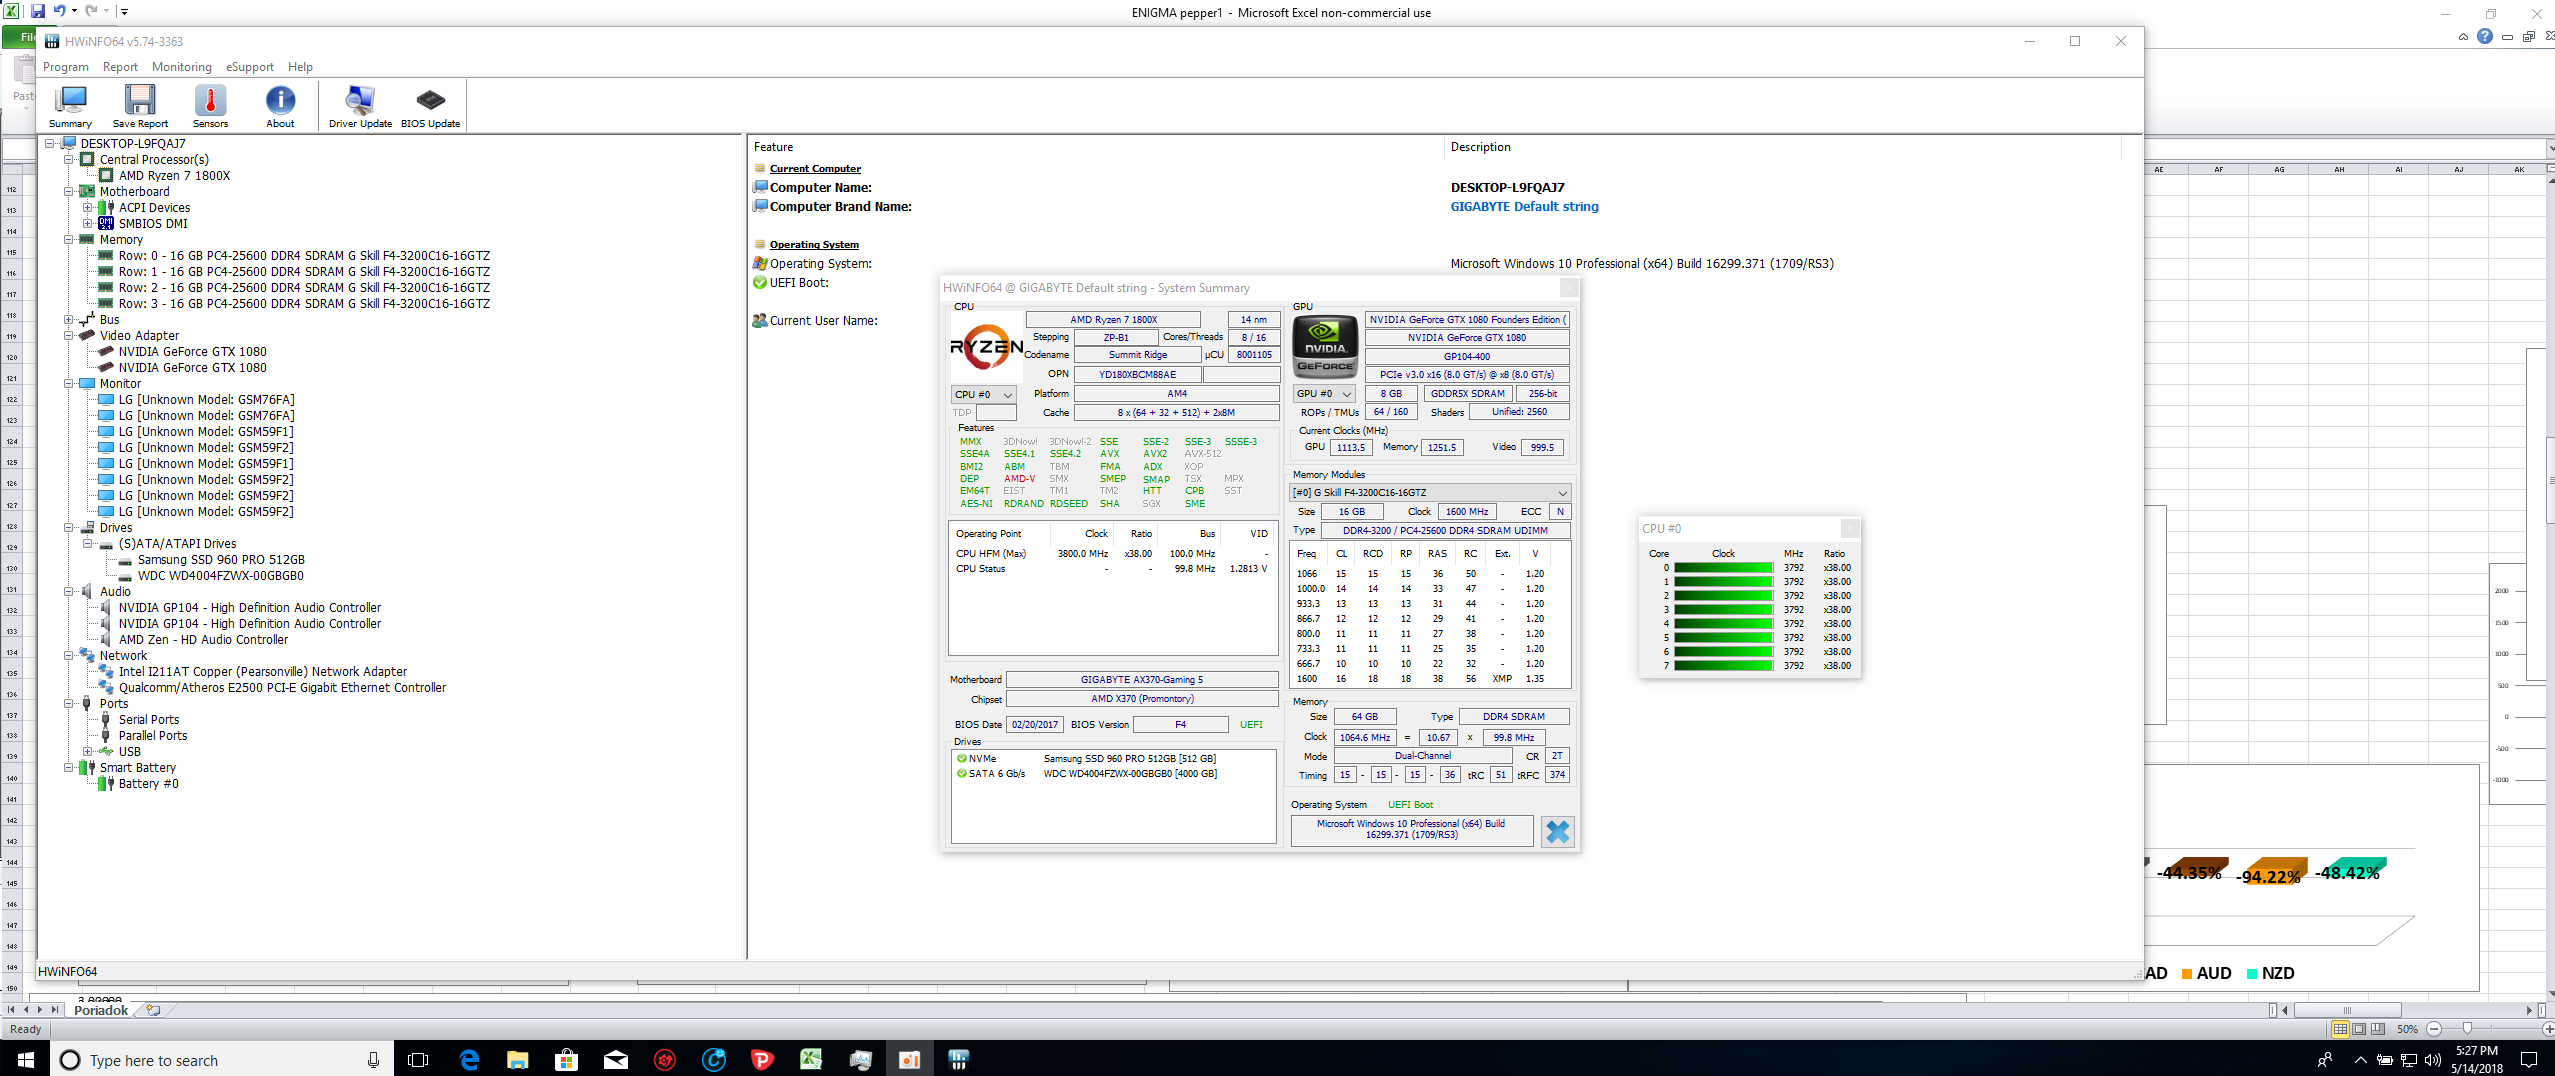
Task: Select Samsung SSD 960 PRO 512GB in tree
Action: click(x=221, y=559)
